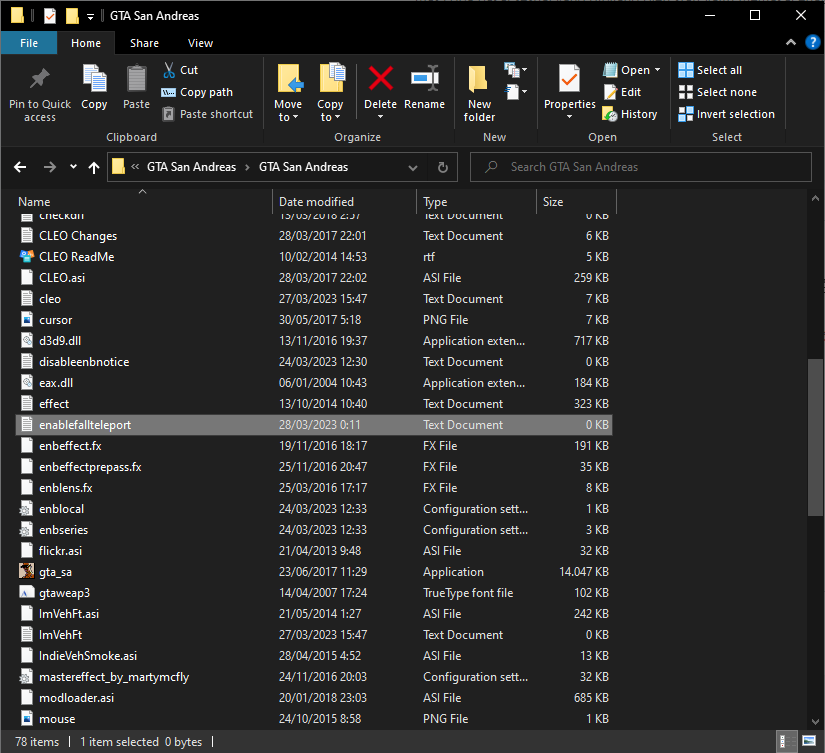Click Open in the Open group
Image resolution: width=825 pixels, height=753 pixels.
[627, 70]
